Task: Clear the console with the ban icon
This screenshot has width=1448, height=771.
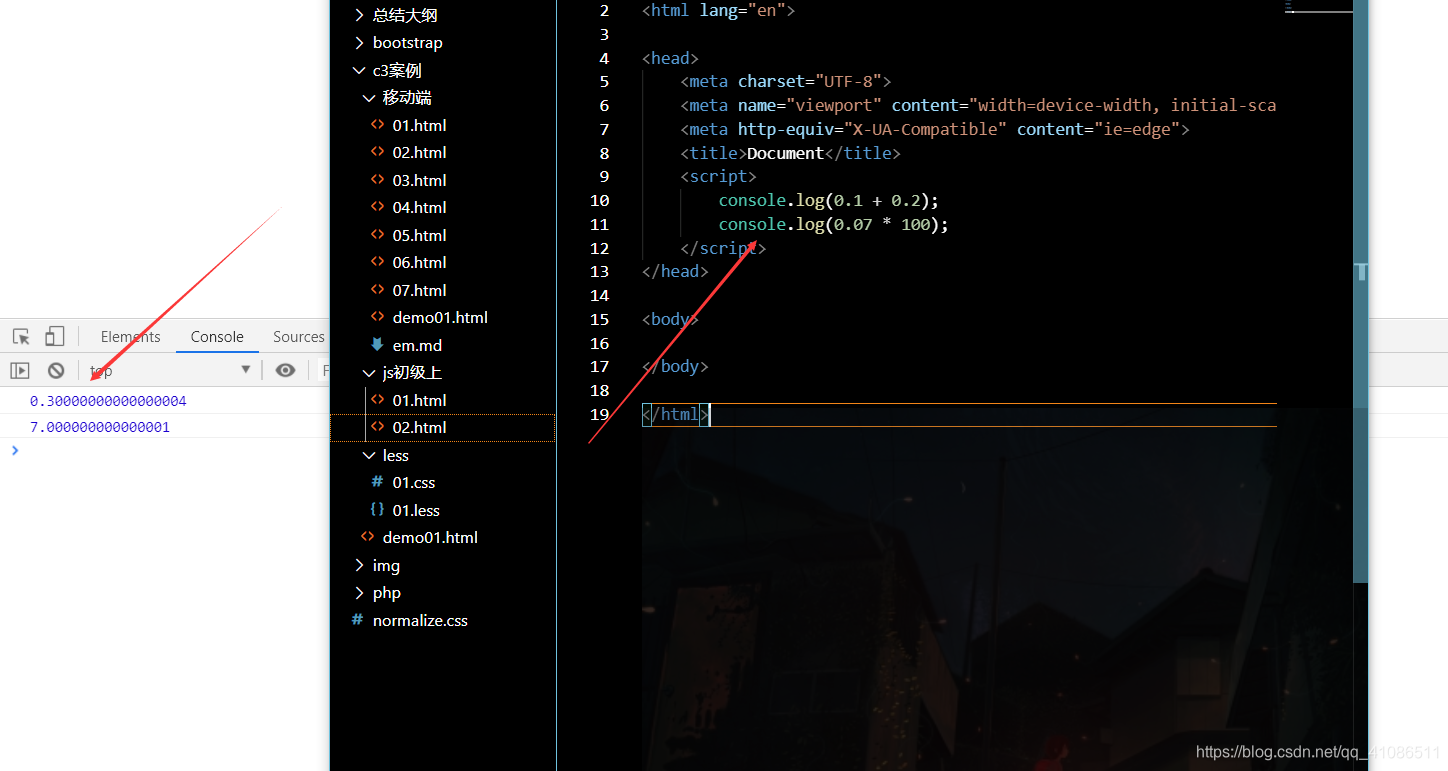Action: point(56,370)
